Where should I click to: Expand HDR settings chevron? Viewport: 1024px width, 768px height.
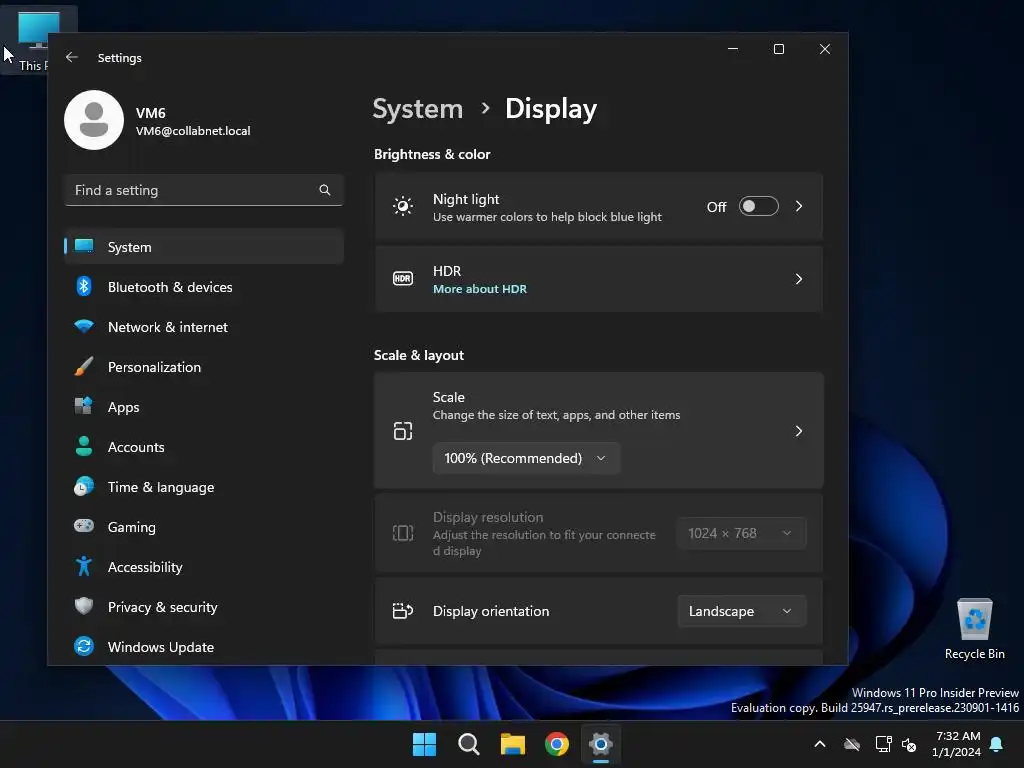pos(799,279)
